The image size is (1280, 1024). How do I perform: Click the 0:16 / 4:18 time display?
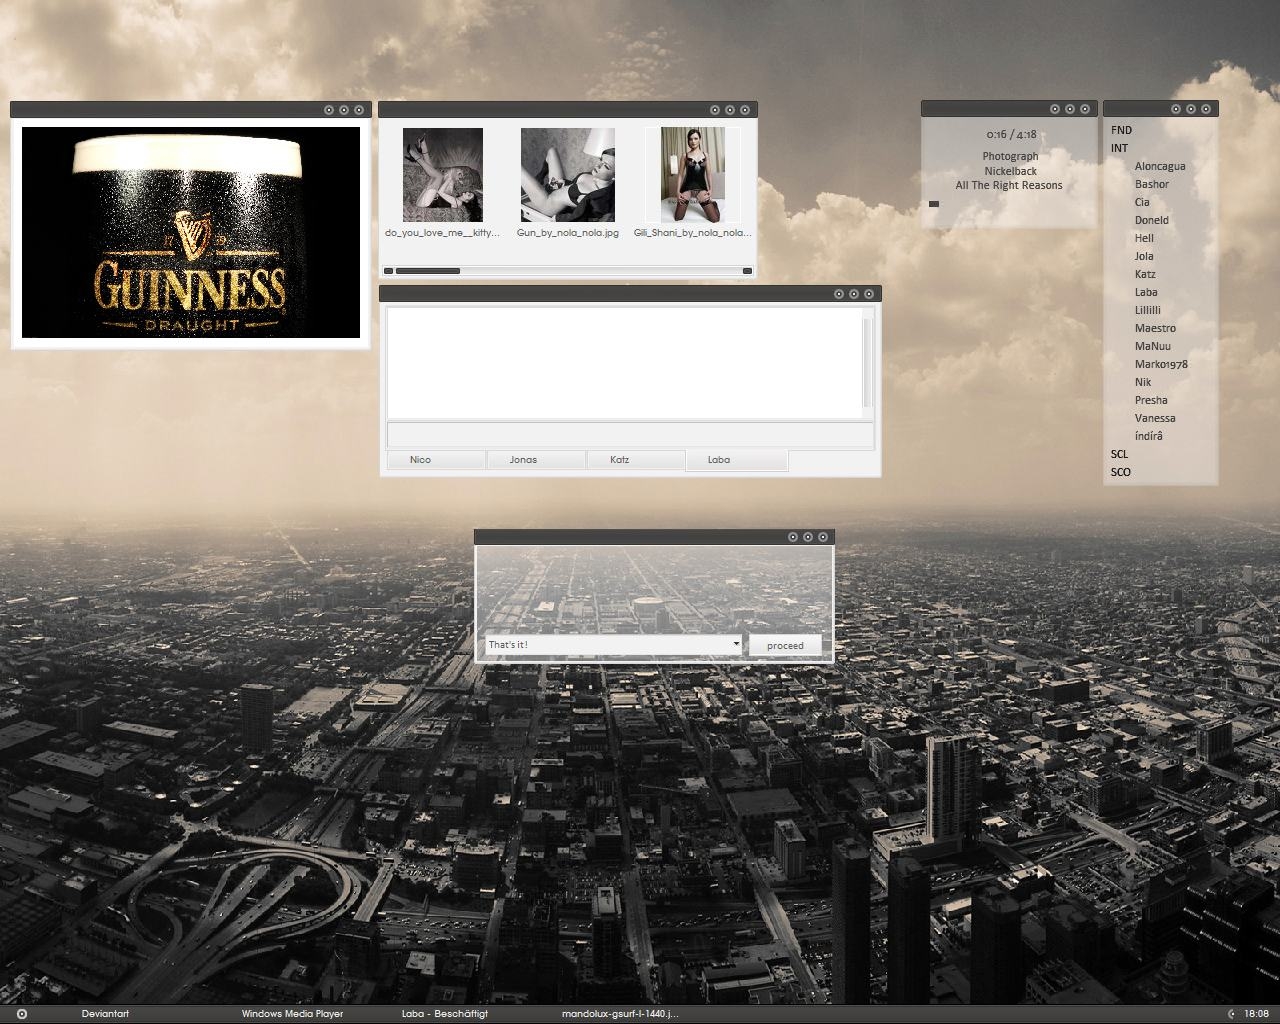(1011, 134)
